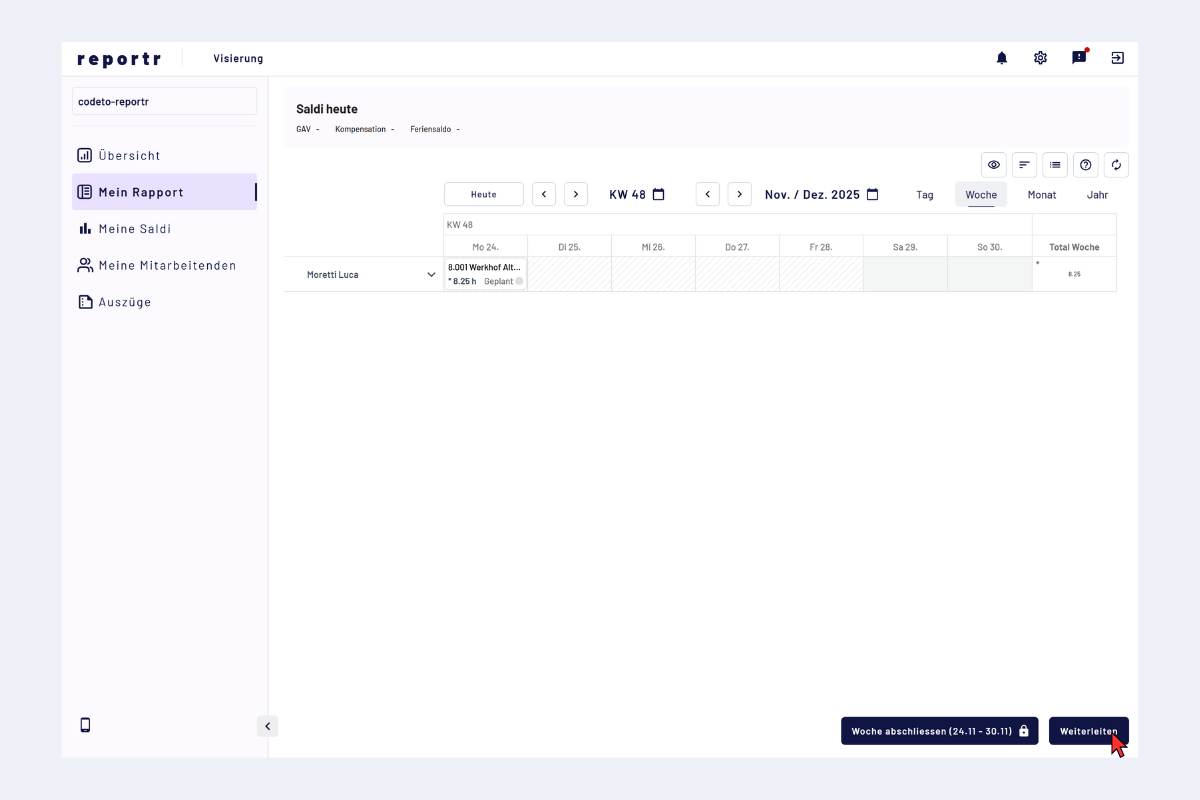Viewport: 1200px width, 800px height.
Task: Open the help question mark icon
Action: [1085, 165]
